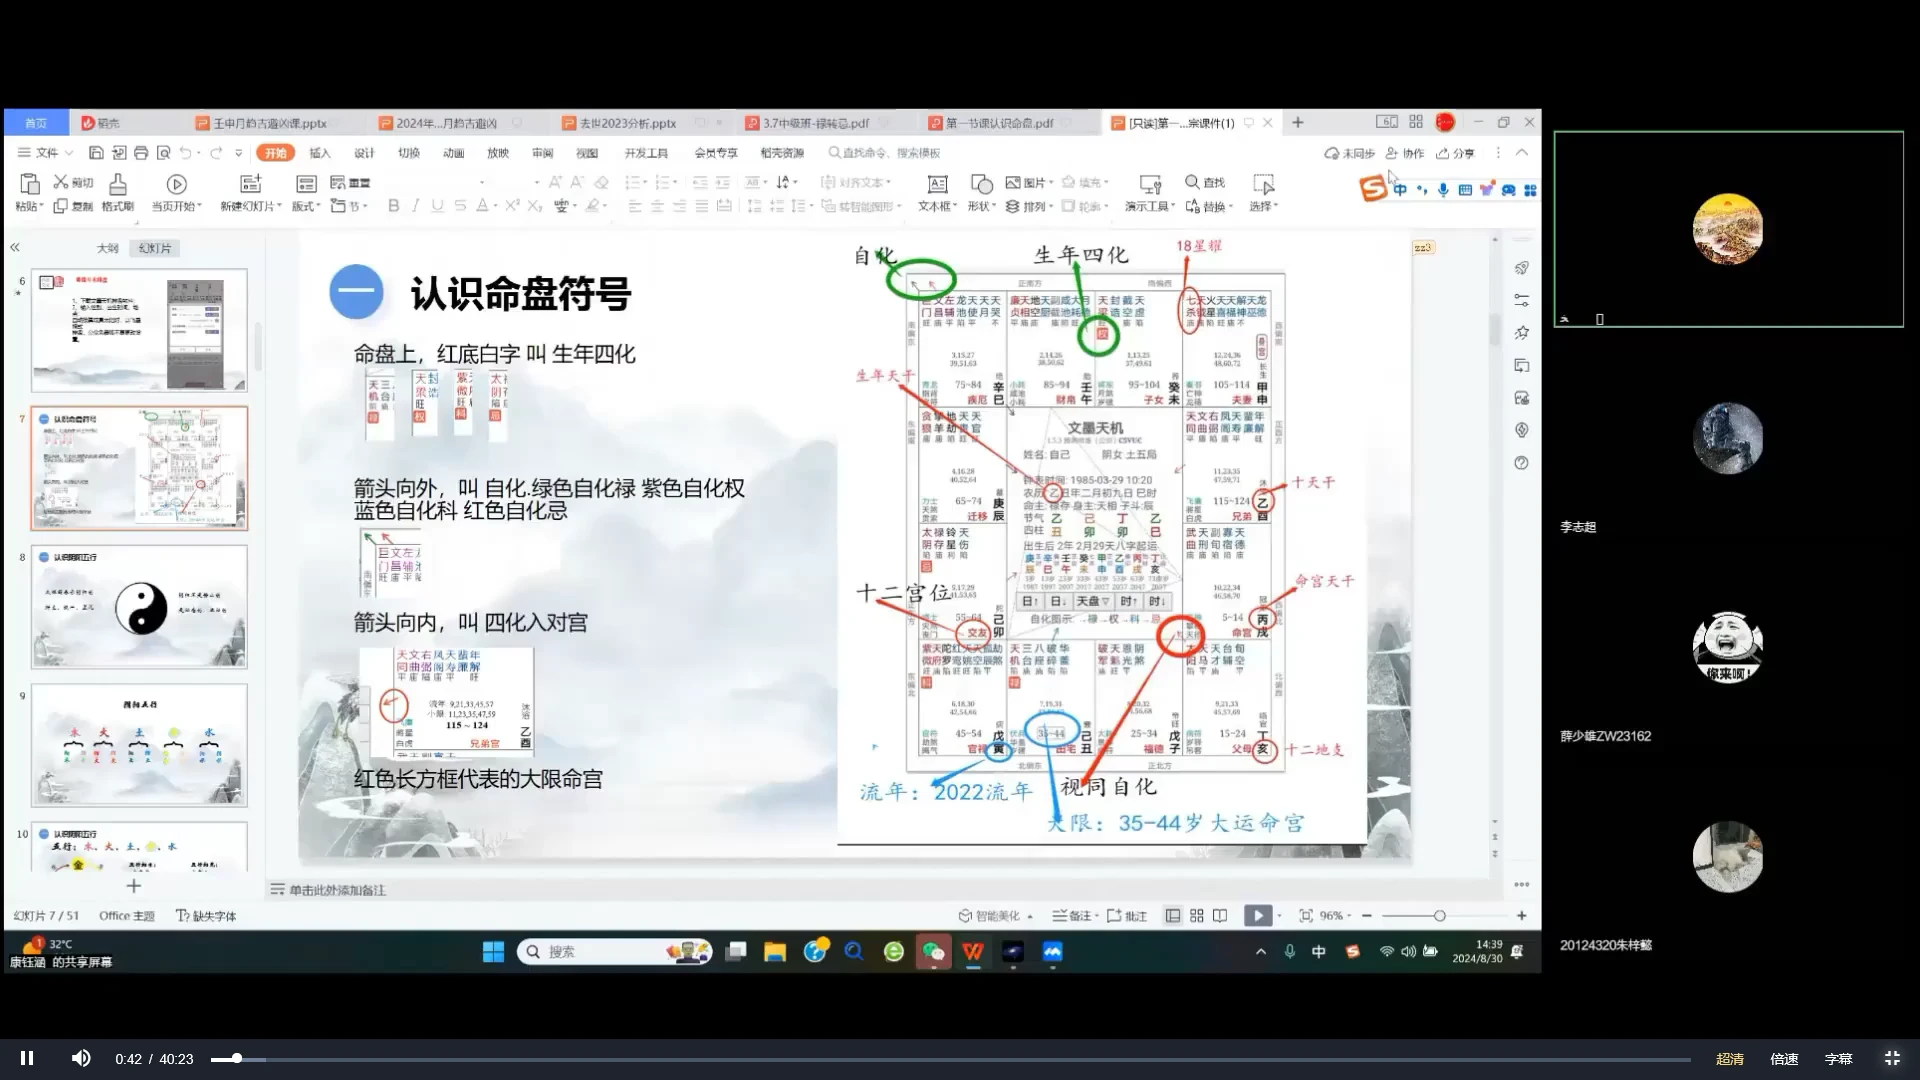Viewport: 1920px width, 1080px height.
Task: Open the zoom 96% percentage dropdown
Action: pyautogui.click(x=1336, y=916)
